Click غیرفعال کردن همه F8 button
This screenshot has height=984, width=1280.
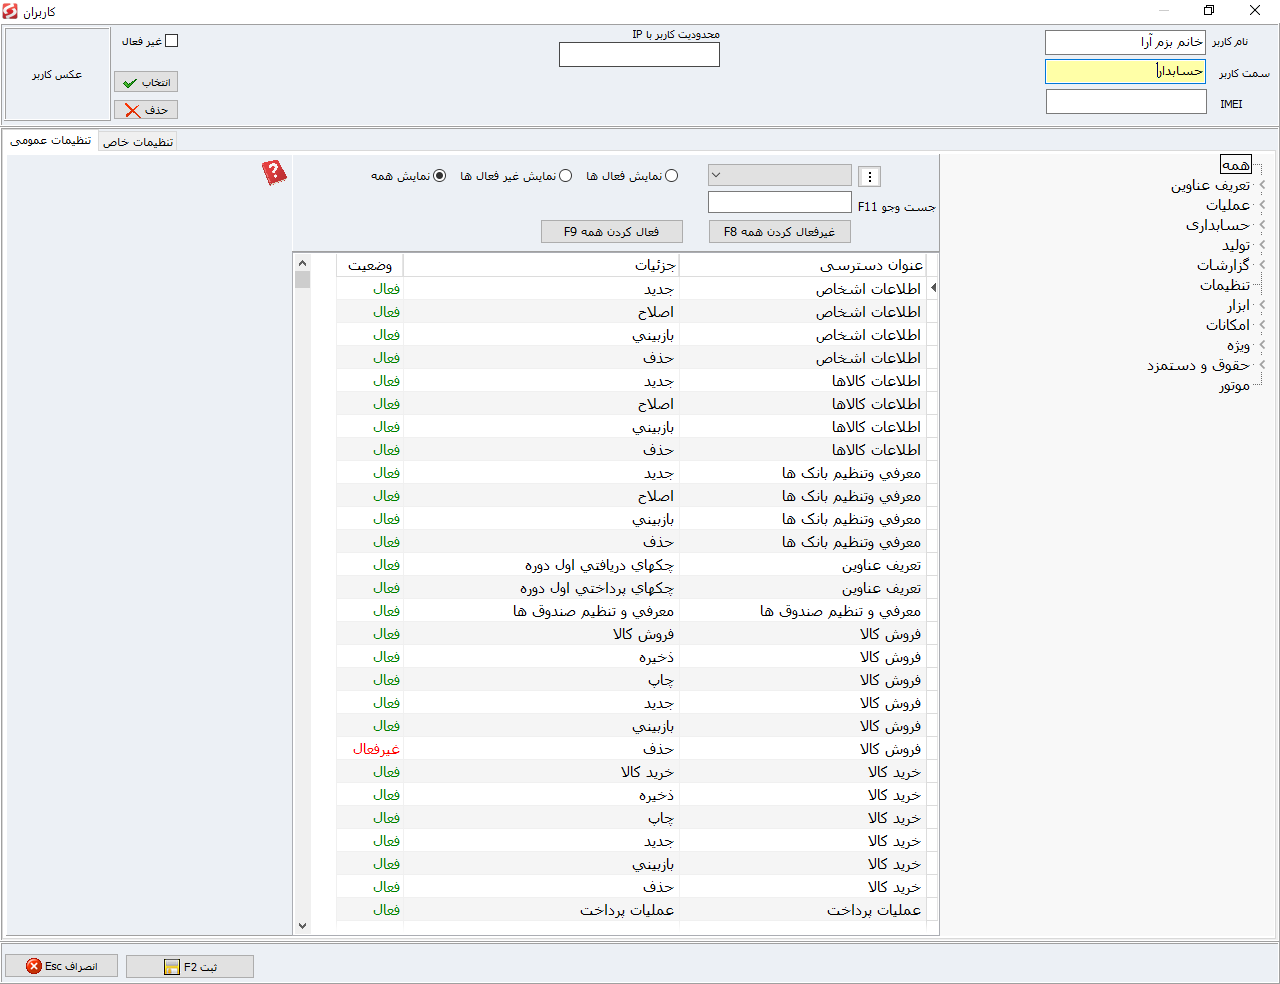coord(780,232)
